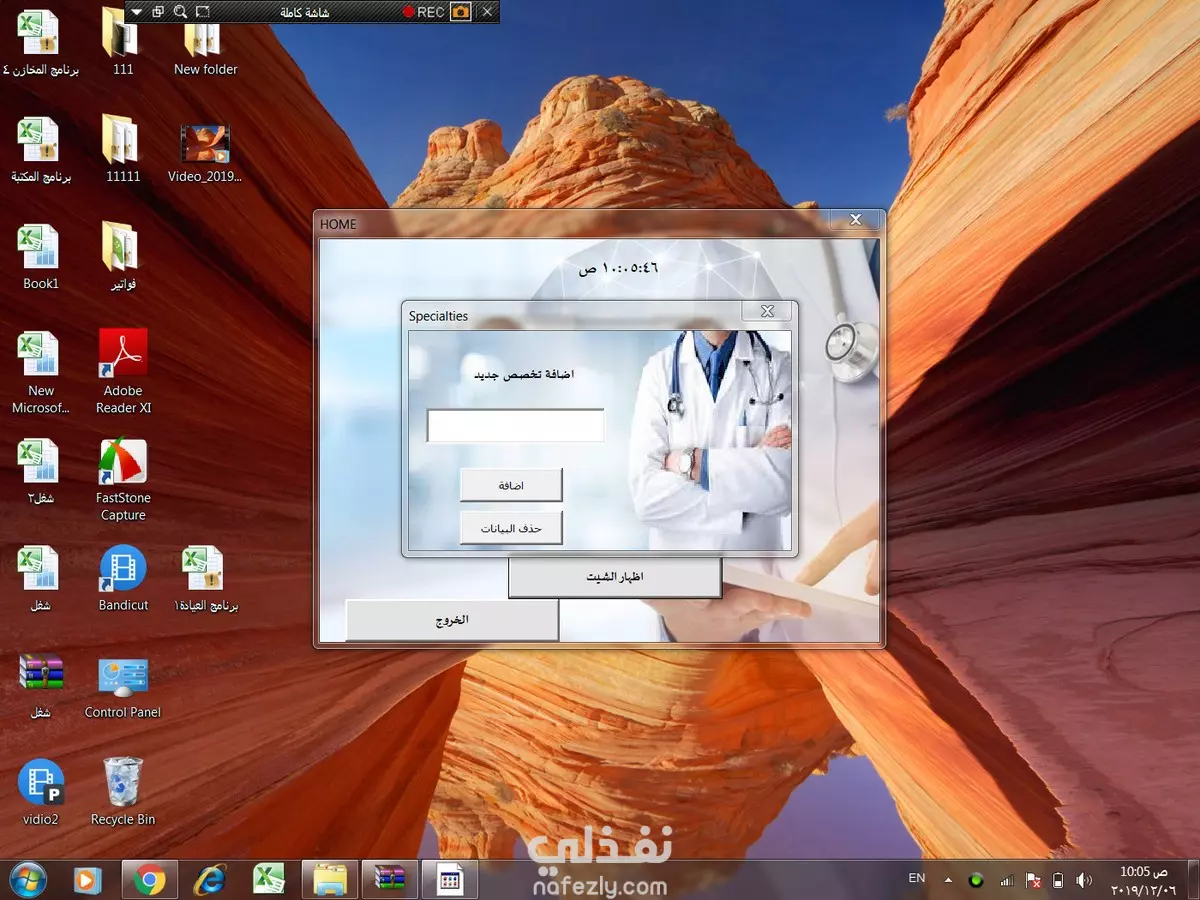Image resolution: width=1200 pixels, height=900 pixels.
Task: Click the Control Panel desktop icon
Action: point(123,688)
